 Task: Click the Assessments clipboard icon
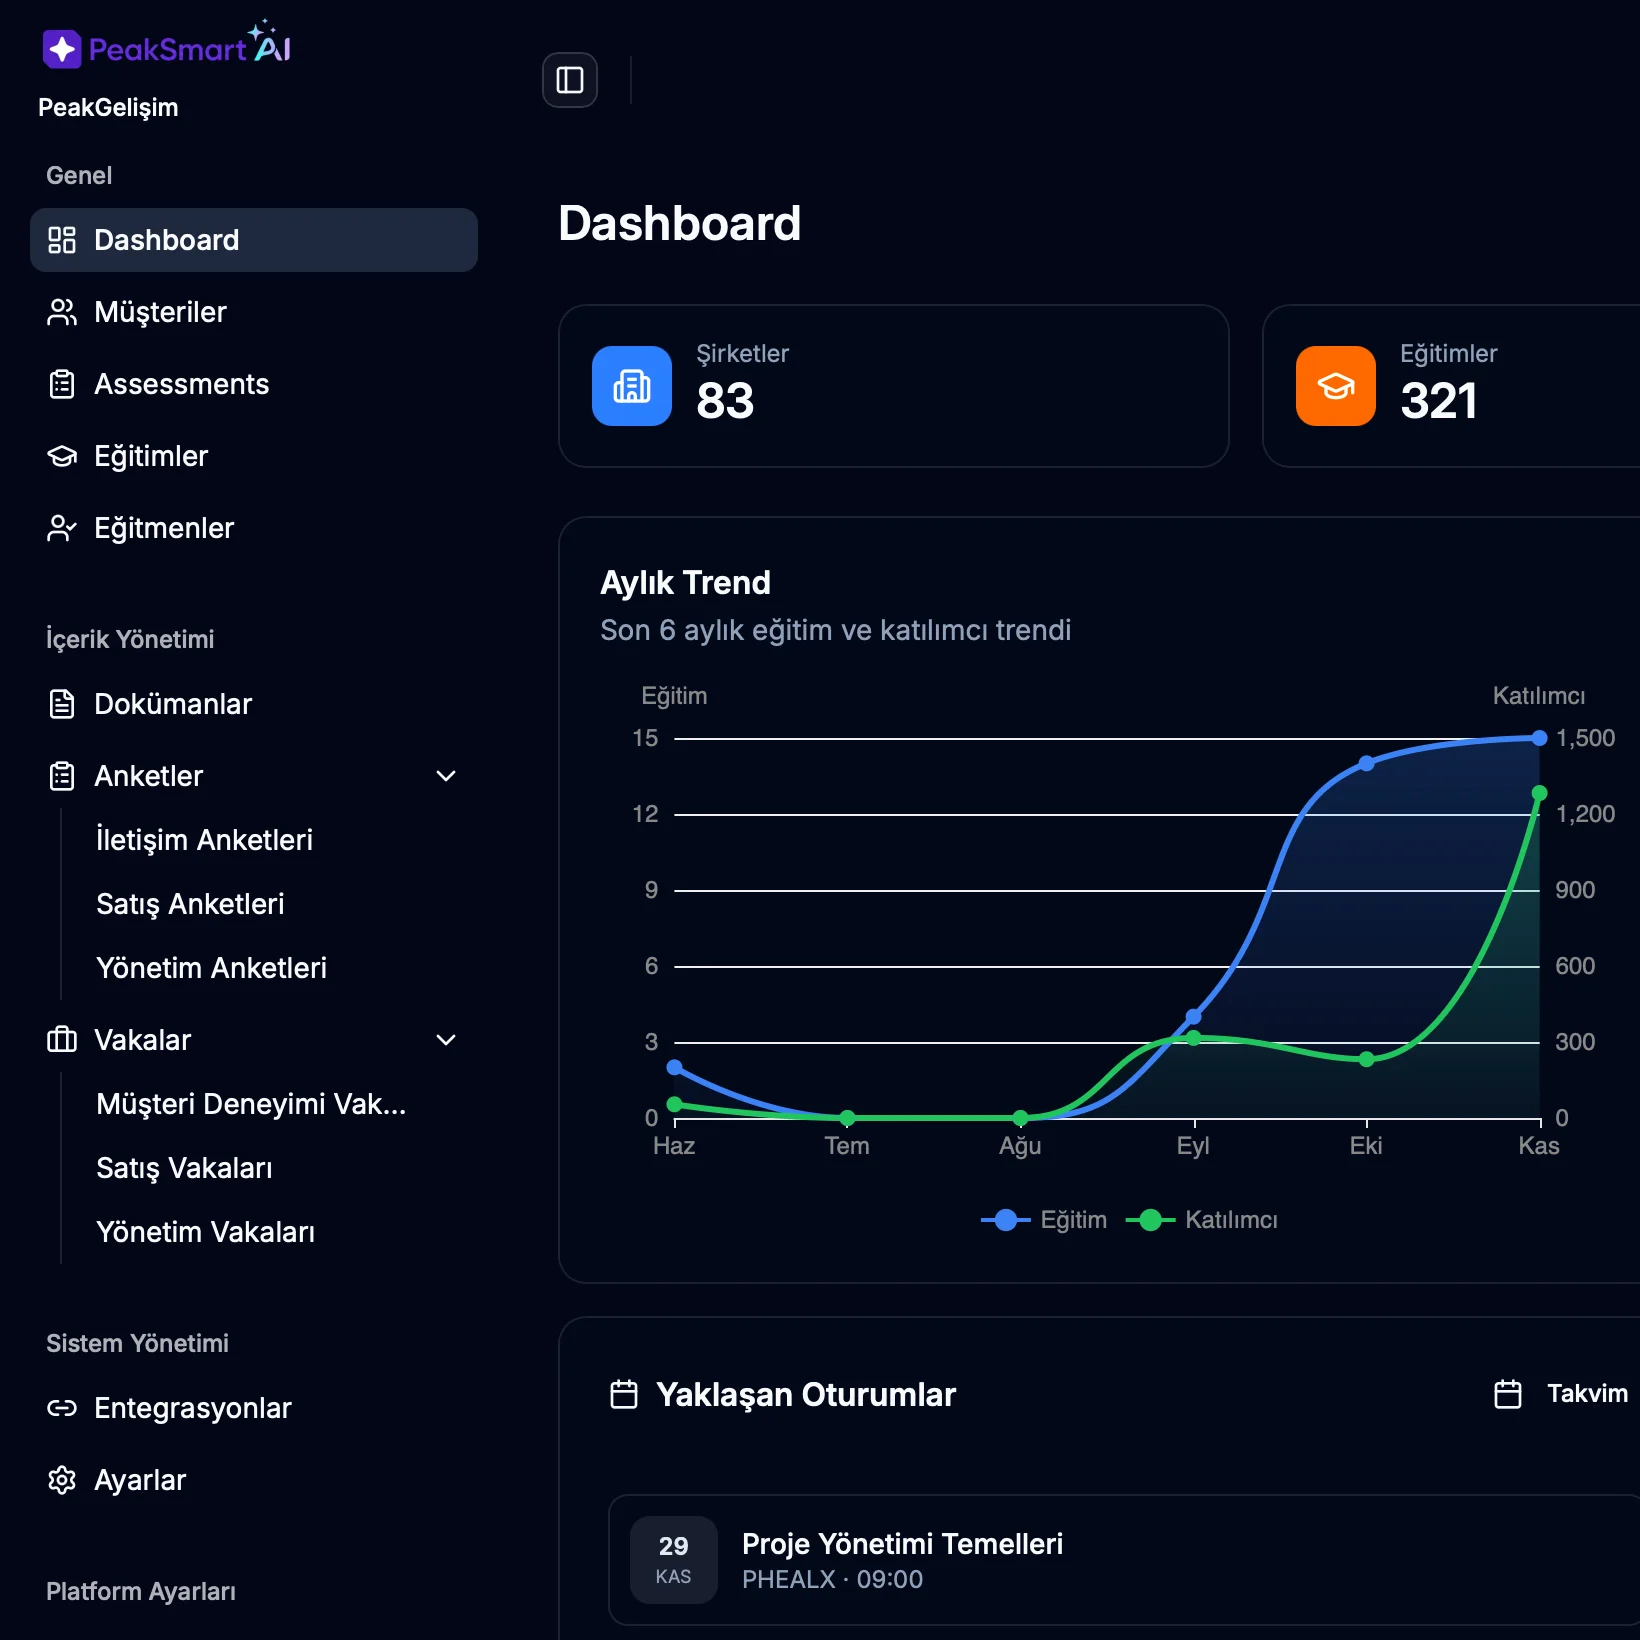click(x=62, y=384)
